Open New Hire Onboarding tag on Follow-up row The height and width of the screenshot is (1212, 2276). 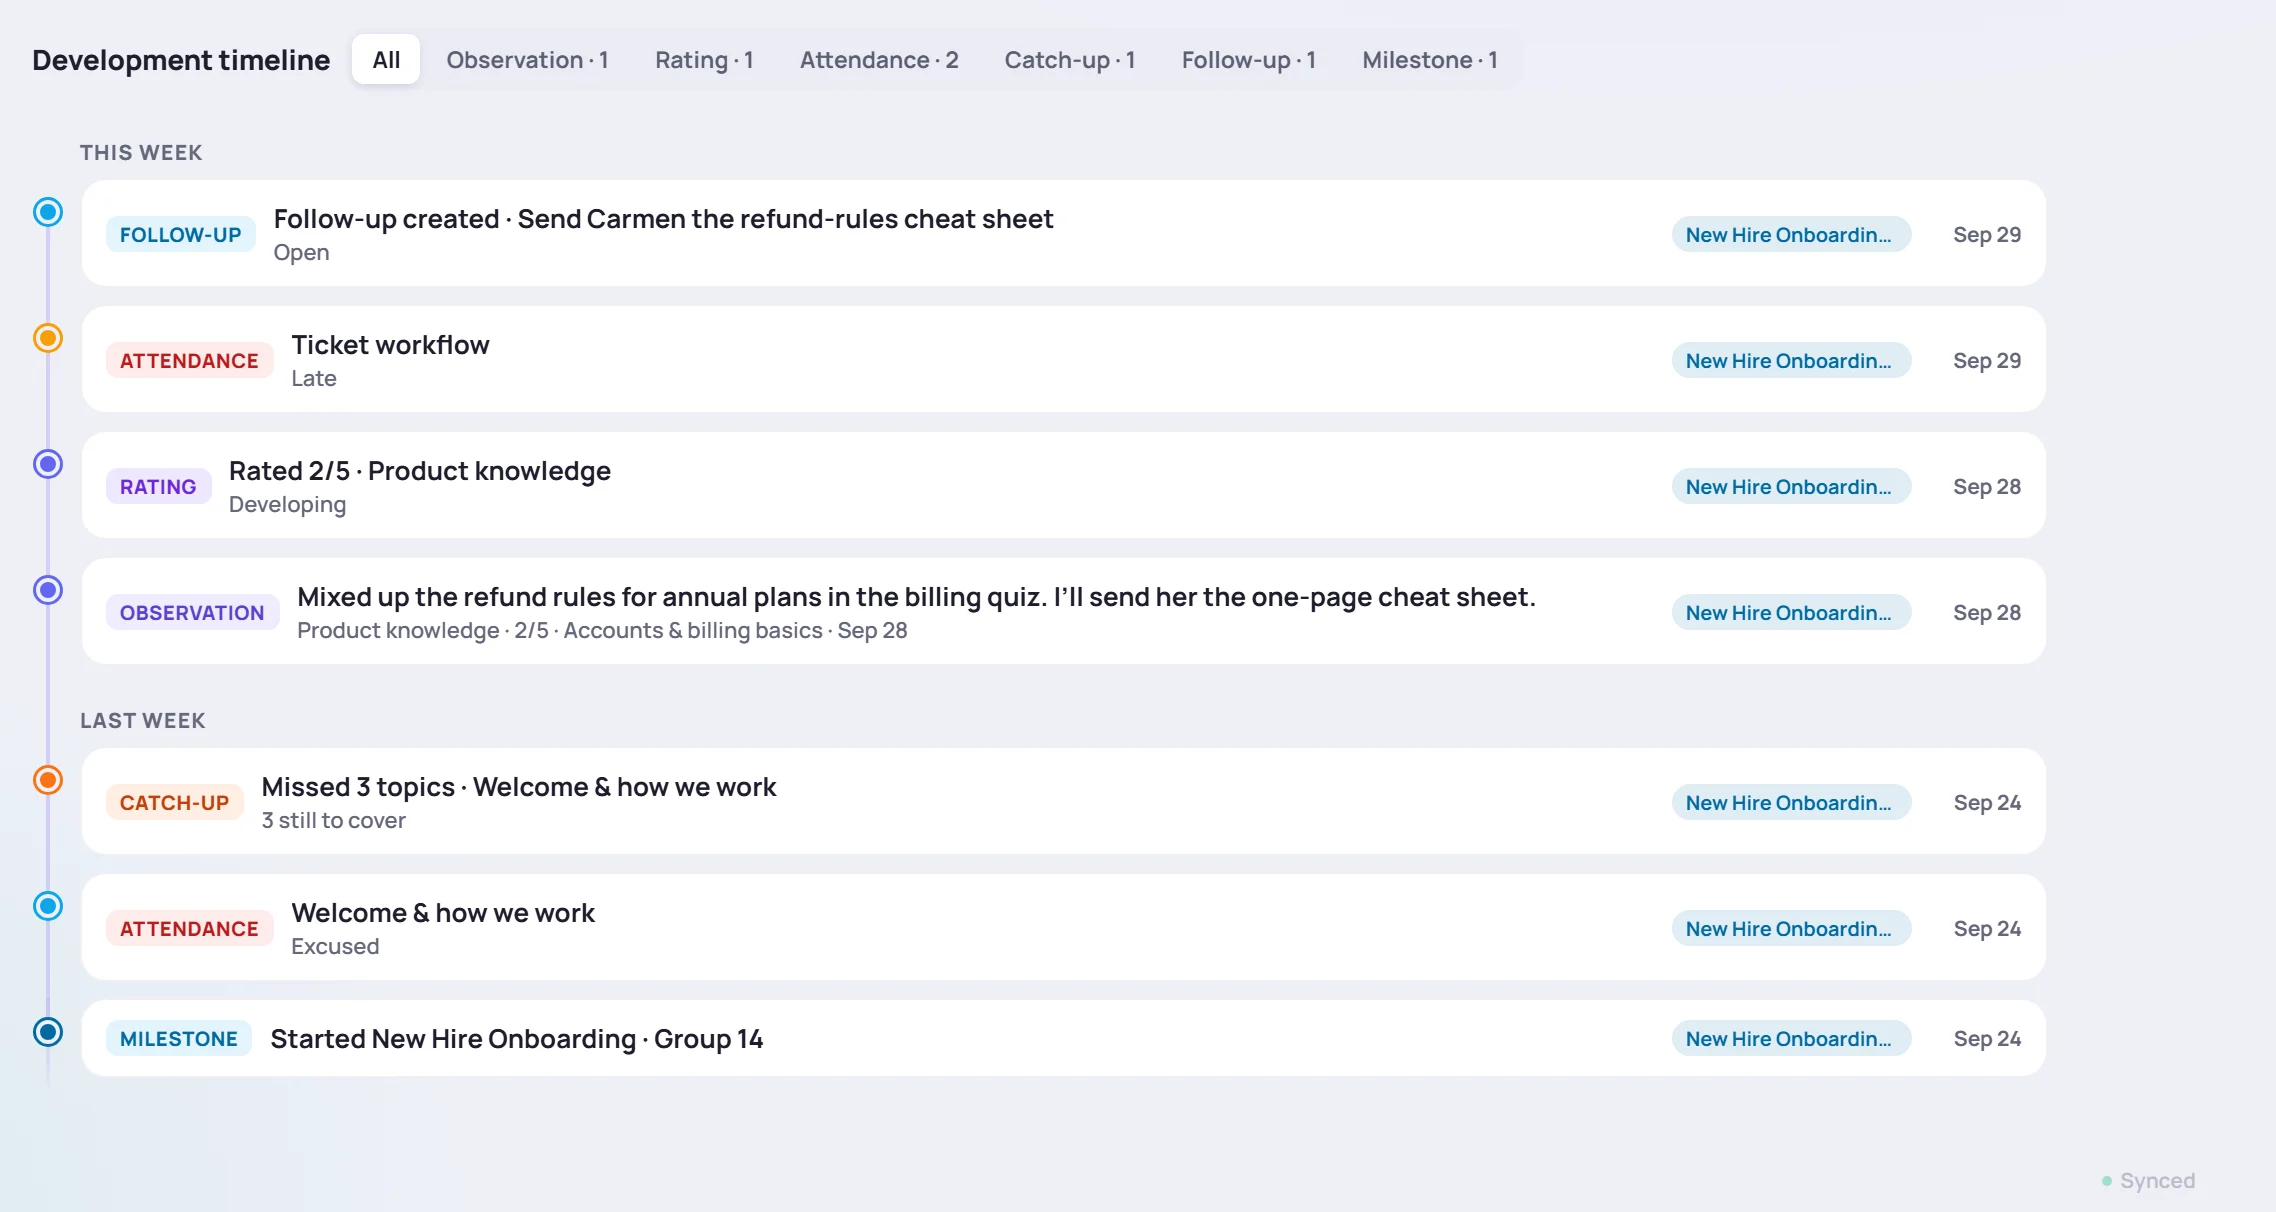tap(1791, 235)
